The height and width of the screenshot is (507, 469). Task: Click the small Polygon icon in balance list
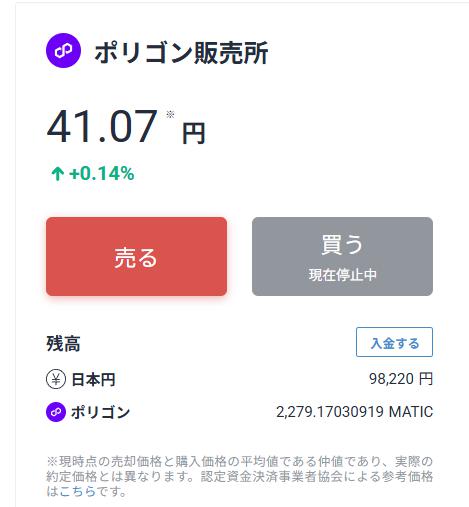click(x=55, y=412)
